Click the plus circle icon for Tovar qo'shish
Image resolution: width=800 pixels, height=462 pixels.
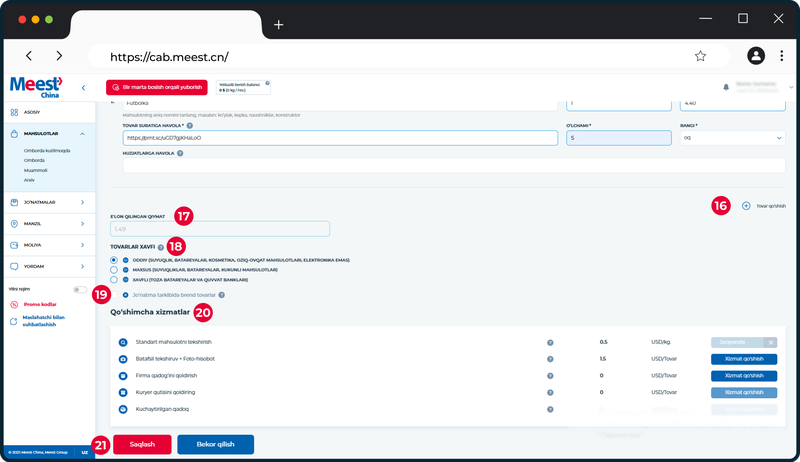pyautogui.click(x=746, y=206)
